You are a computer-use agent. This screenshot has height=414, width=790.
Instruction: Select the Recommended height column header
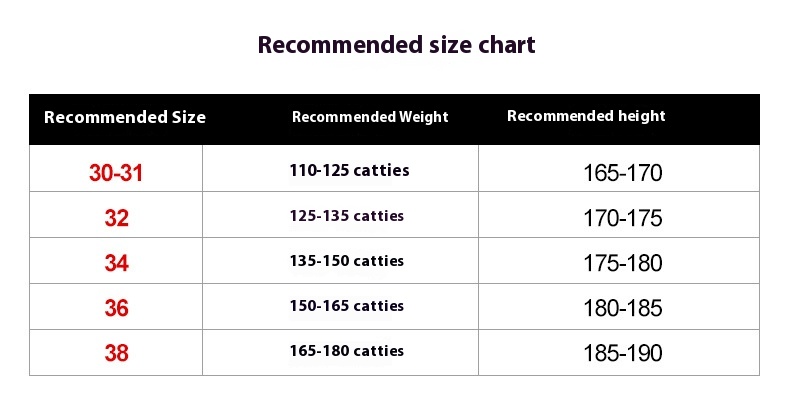586,116
